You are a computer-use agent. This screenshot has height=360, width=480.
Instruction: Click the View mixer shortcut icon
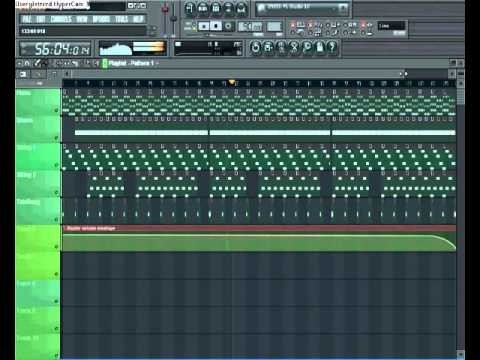(242, 9)
